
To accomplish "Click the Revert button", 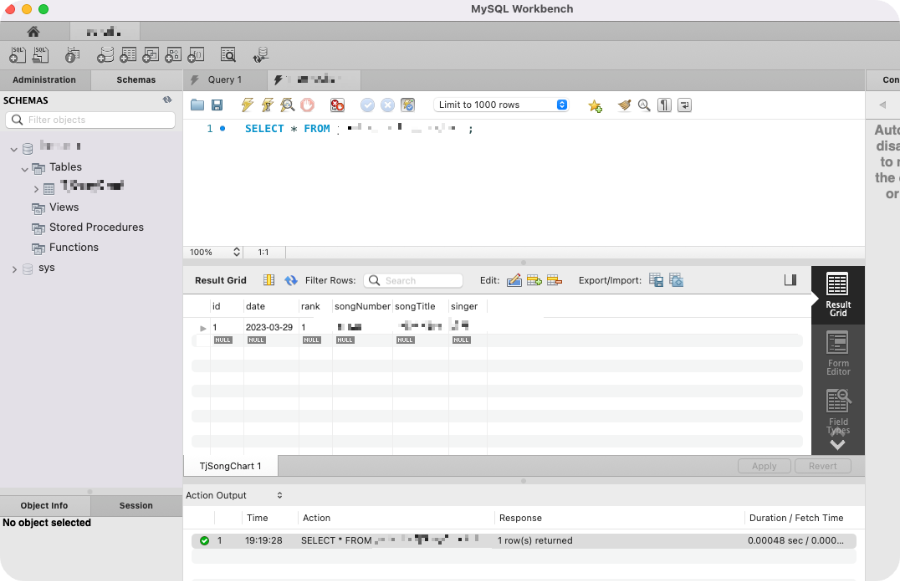I will tap(823, 466).
